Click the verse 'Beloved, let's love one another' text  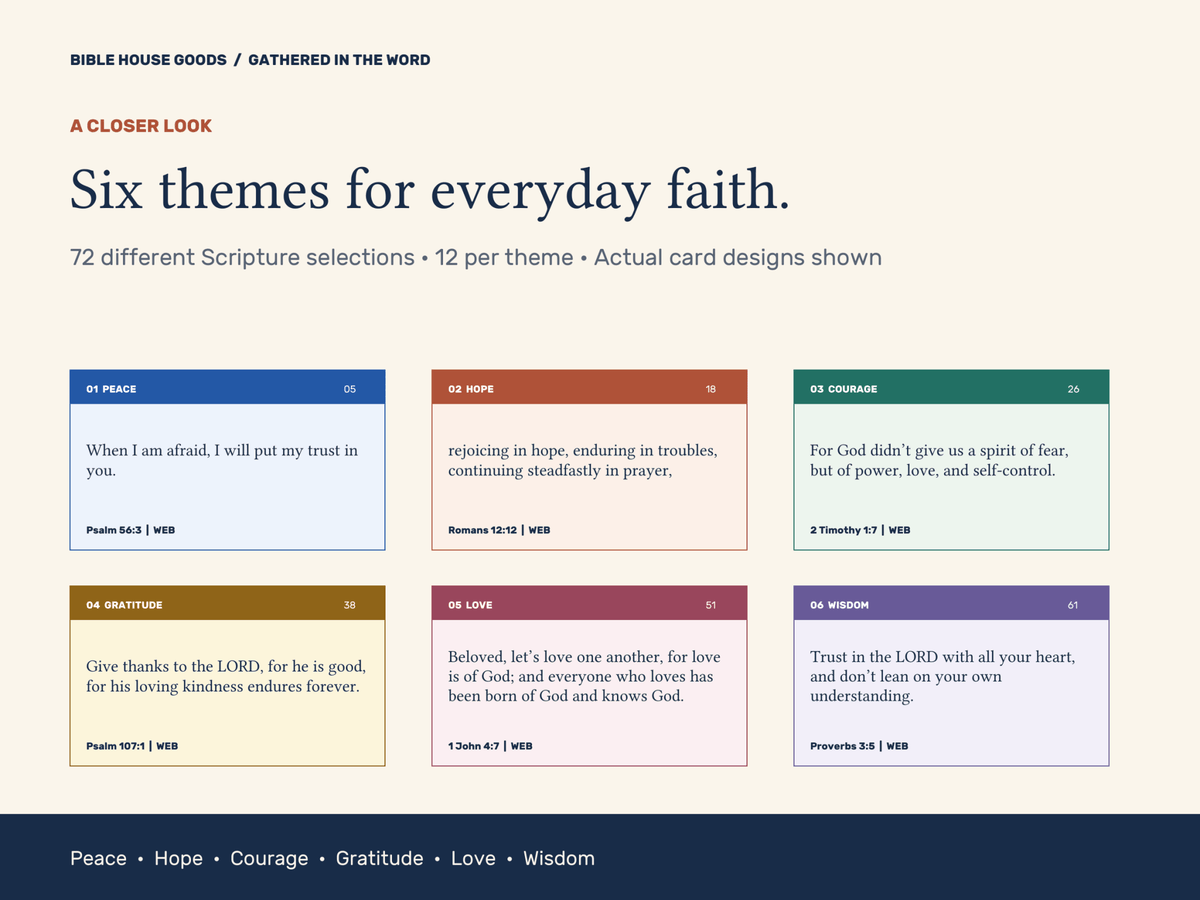pyautogui.click(x=584, y=676)
